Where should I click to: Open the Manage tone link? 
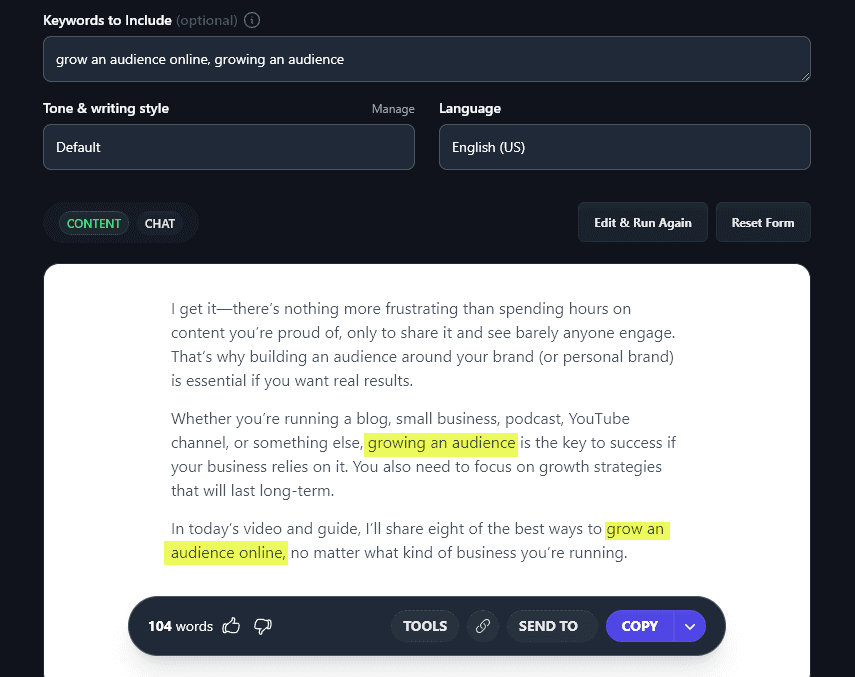[393, 109]
